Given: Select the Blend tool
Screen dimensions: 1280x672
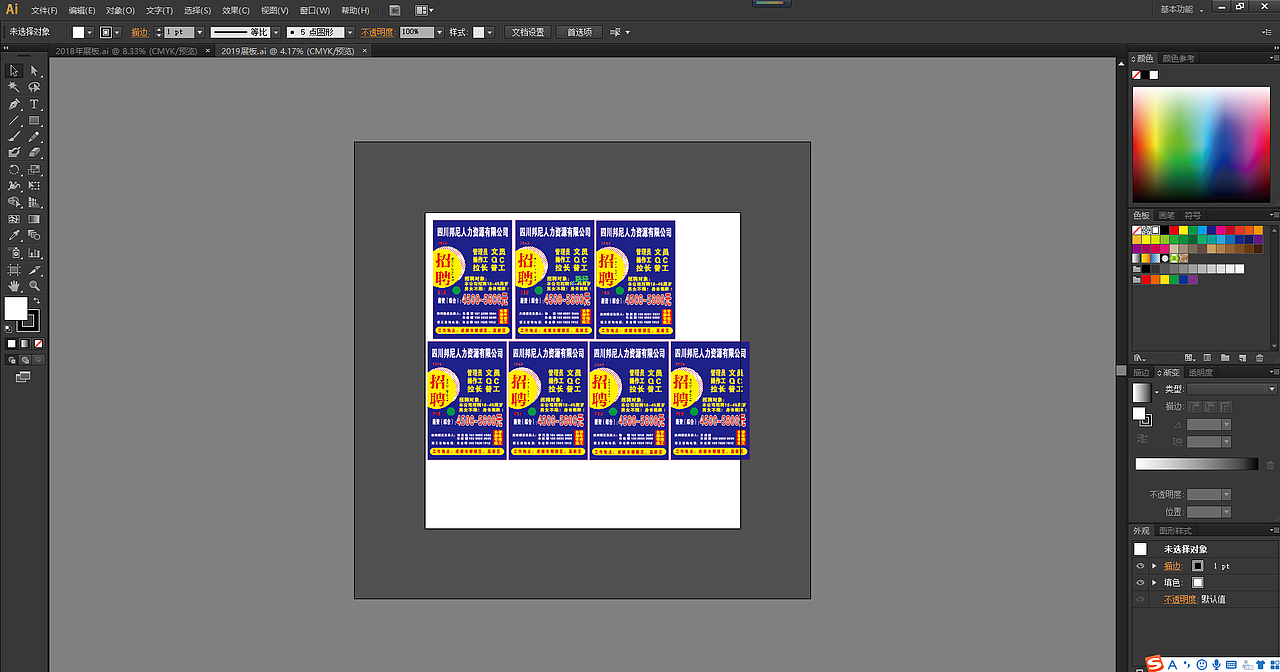Looking at the screenshot, I should 34,236.
